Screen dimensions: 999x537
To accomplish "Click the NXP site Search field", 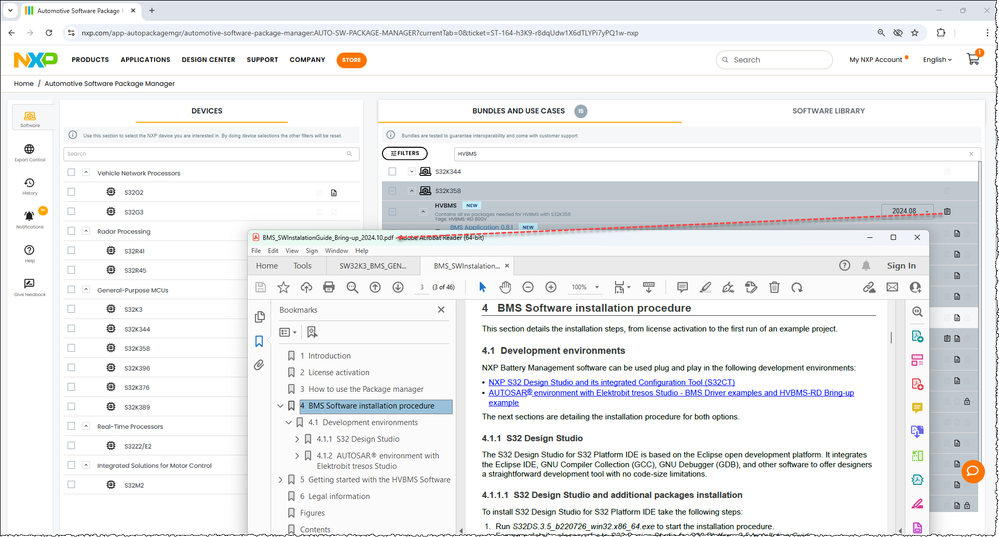I will 774,60.
